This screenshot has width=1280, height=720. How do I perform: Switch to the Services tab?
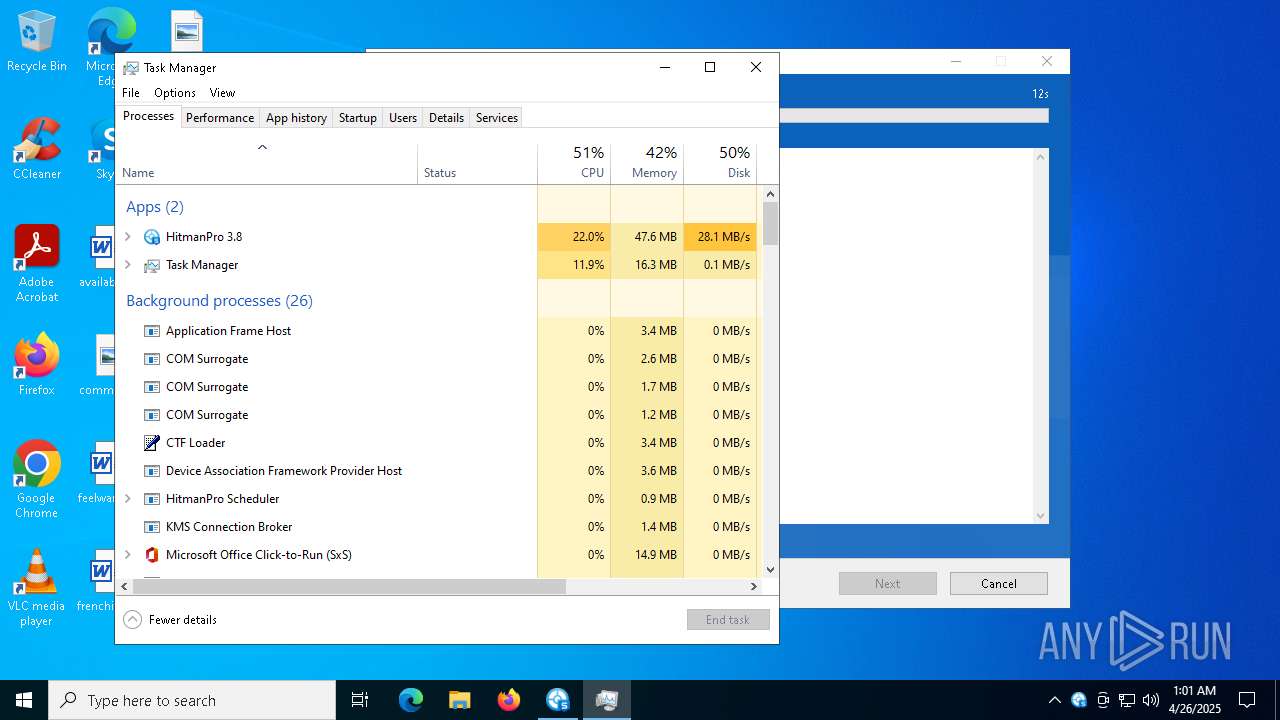tap(497, 118)
